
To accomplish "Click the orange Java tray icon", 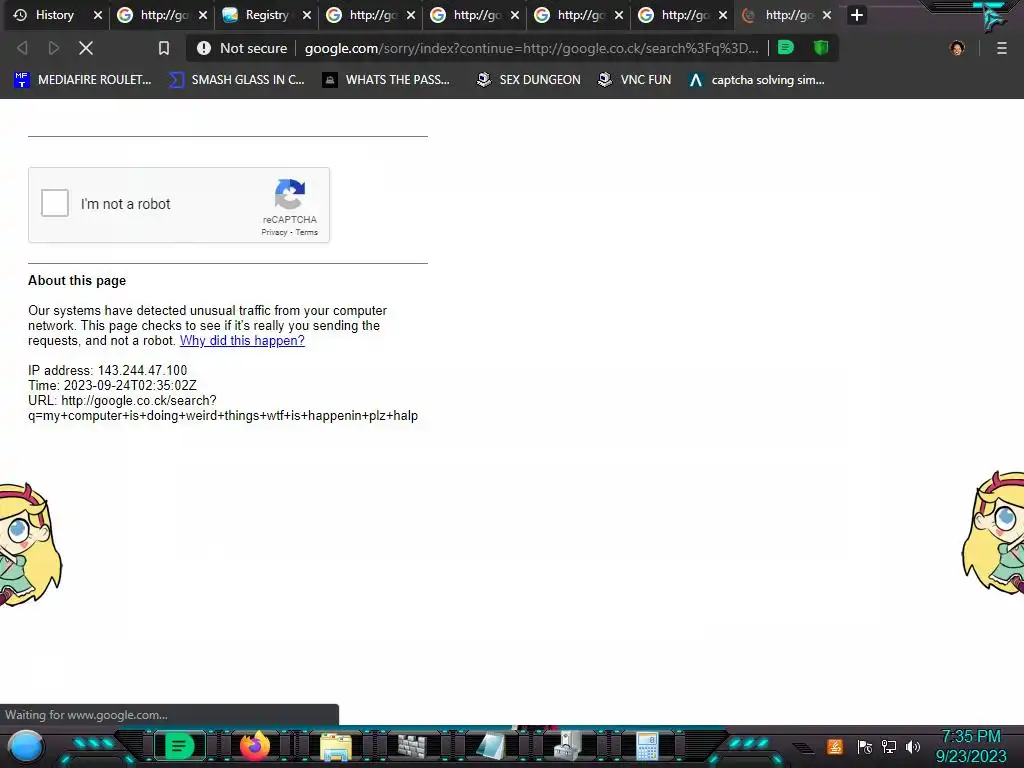I will pyautogui.click(x=835, y=746).
